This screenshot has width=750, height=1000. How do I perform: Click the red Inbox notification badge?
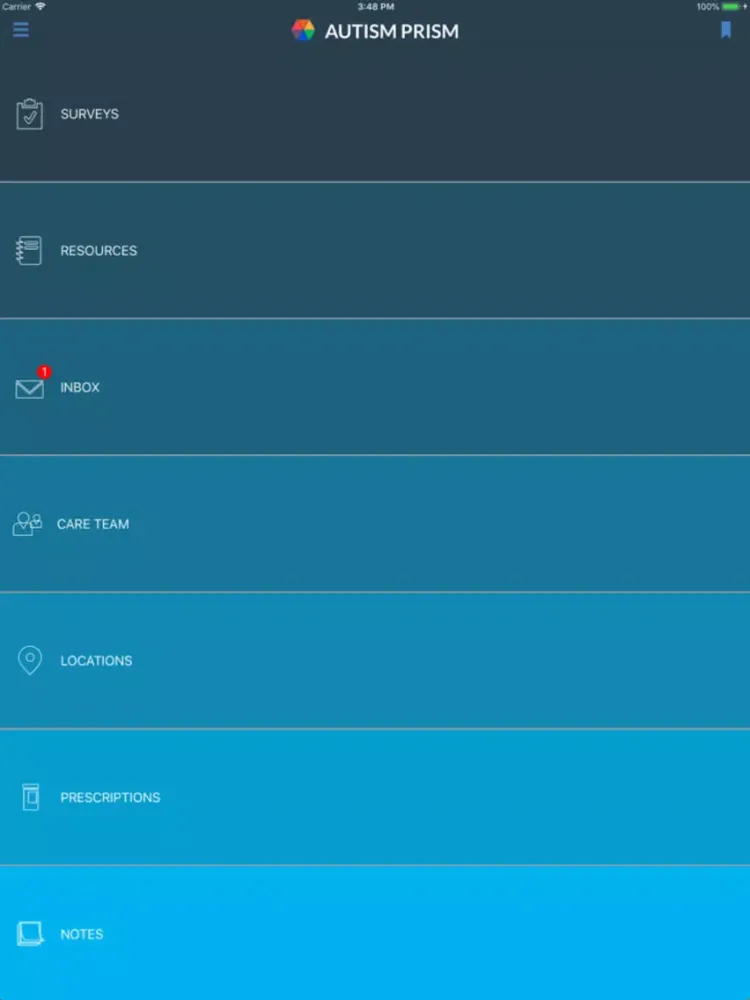tap(44, 372)
